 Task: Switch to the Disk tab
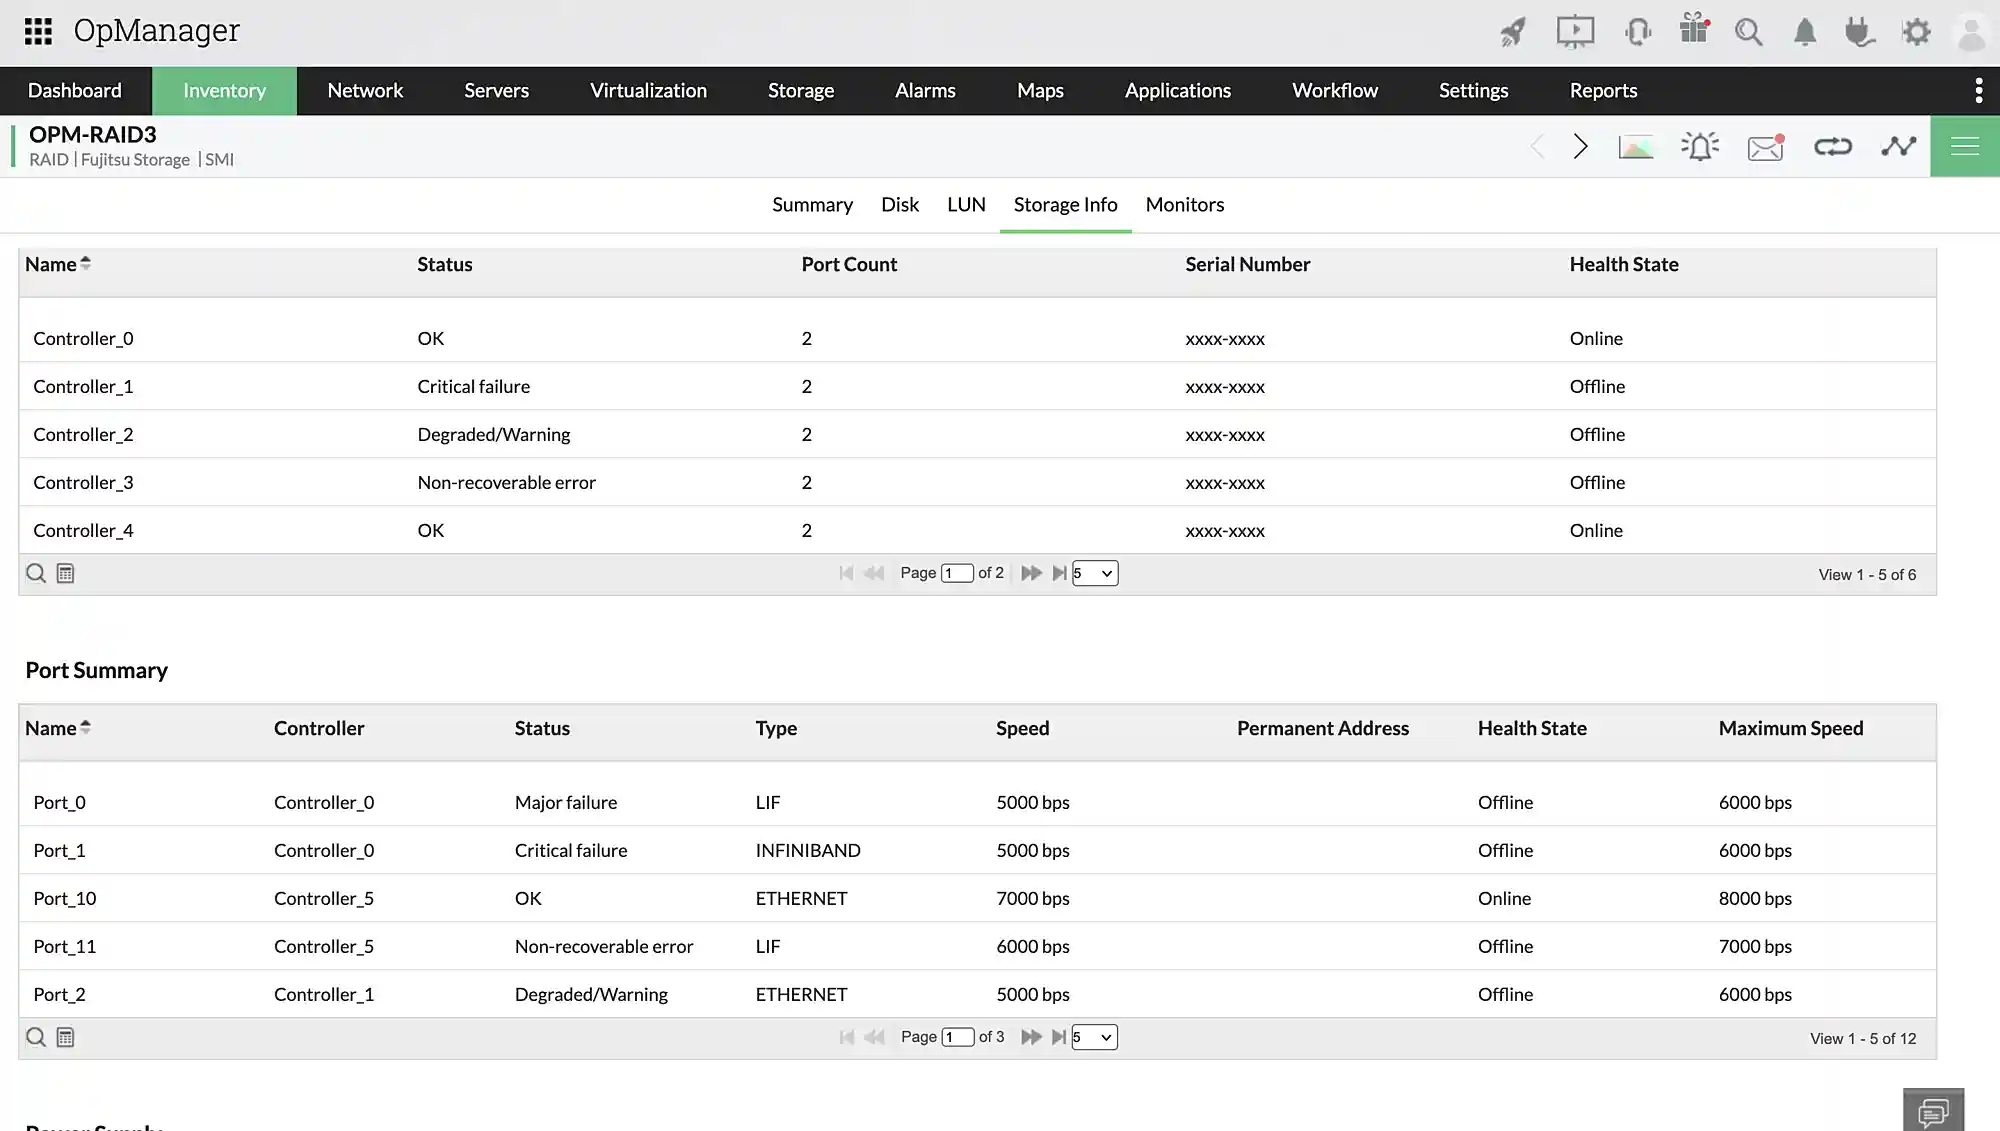(899, 205)
